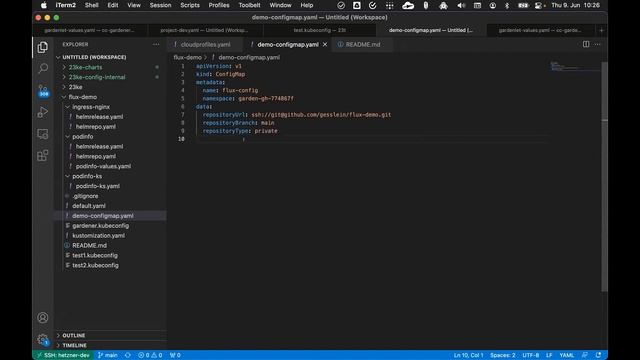
Task: Open Explorer more actions ellipsis
Action: point(156,44)
